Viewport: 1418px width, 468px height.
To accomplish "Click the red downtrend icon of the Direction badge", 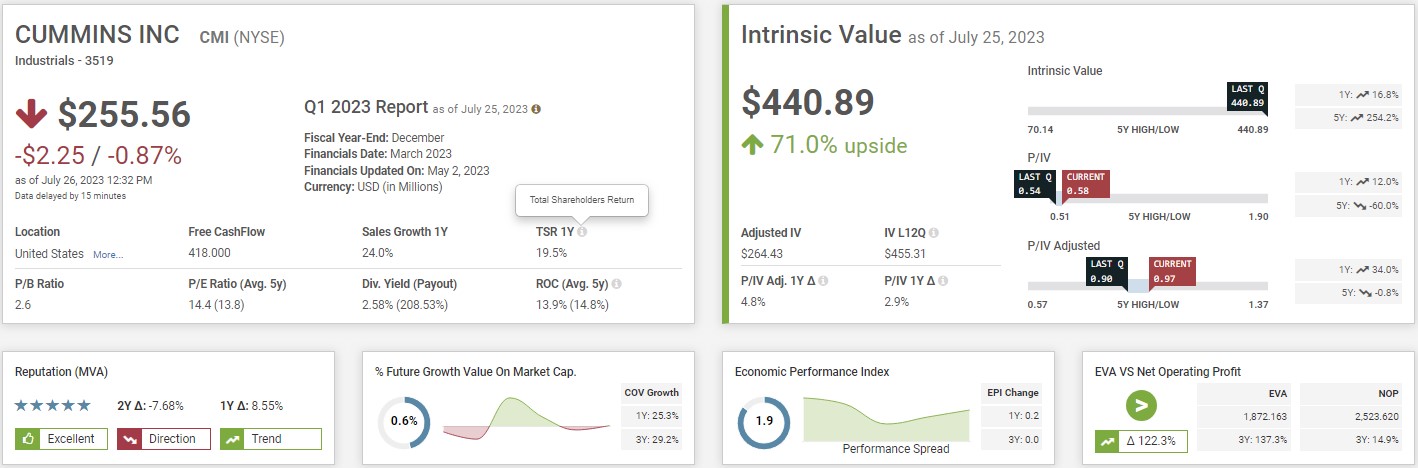I will coord(129,438).
